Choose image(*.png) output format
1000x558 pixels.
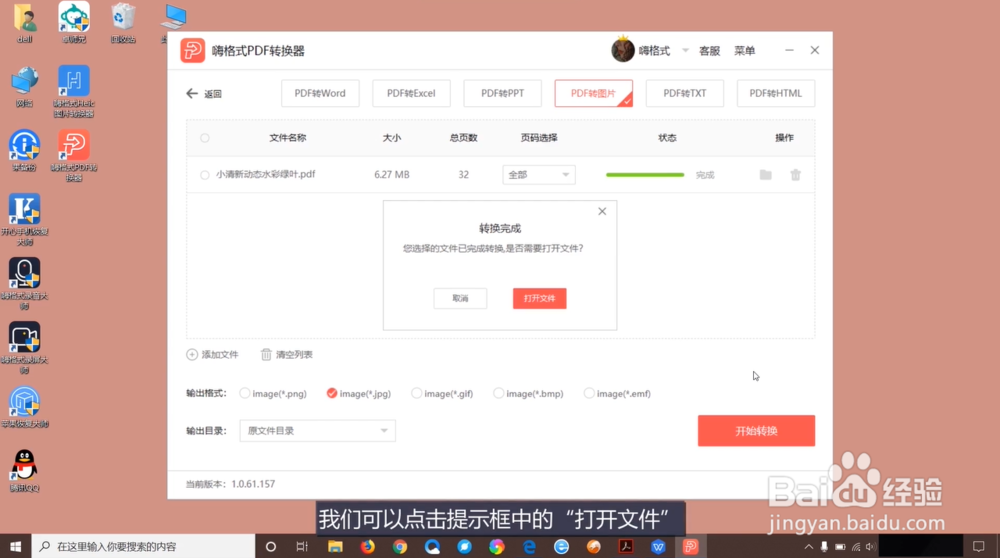tap(245, 393)
